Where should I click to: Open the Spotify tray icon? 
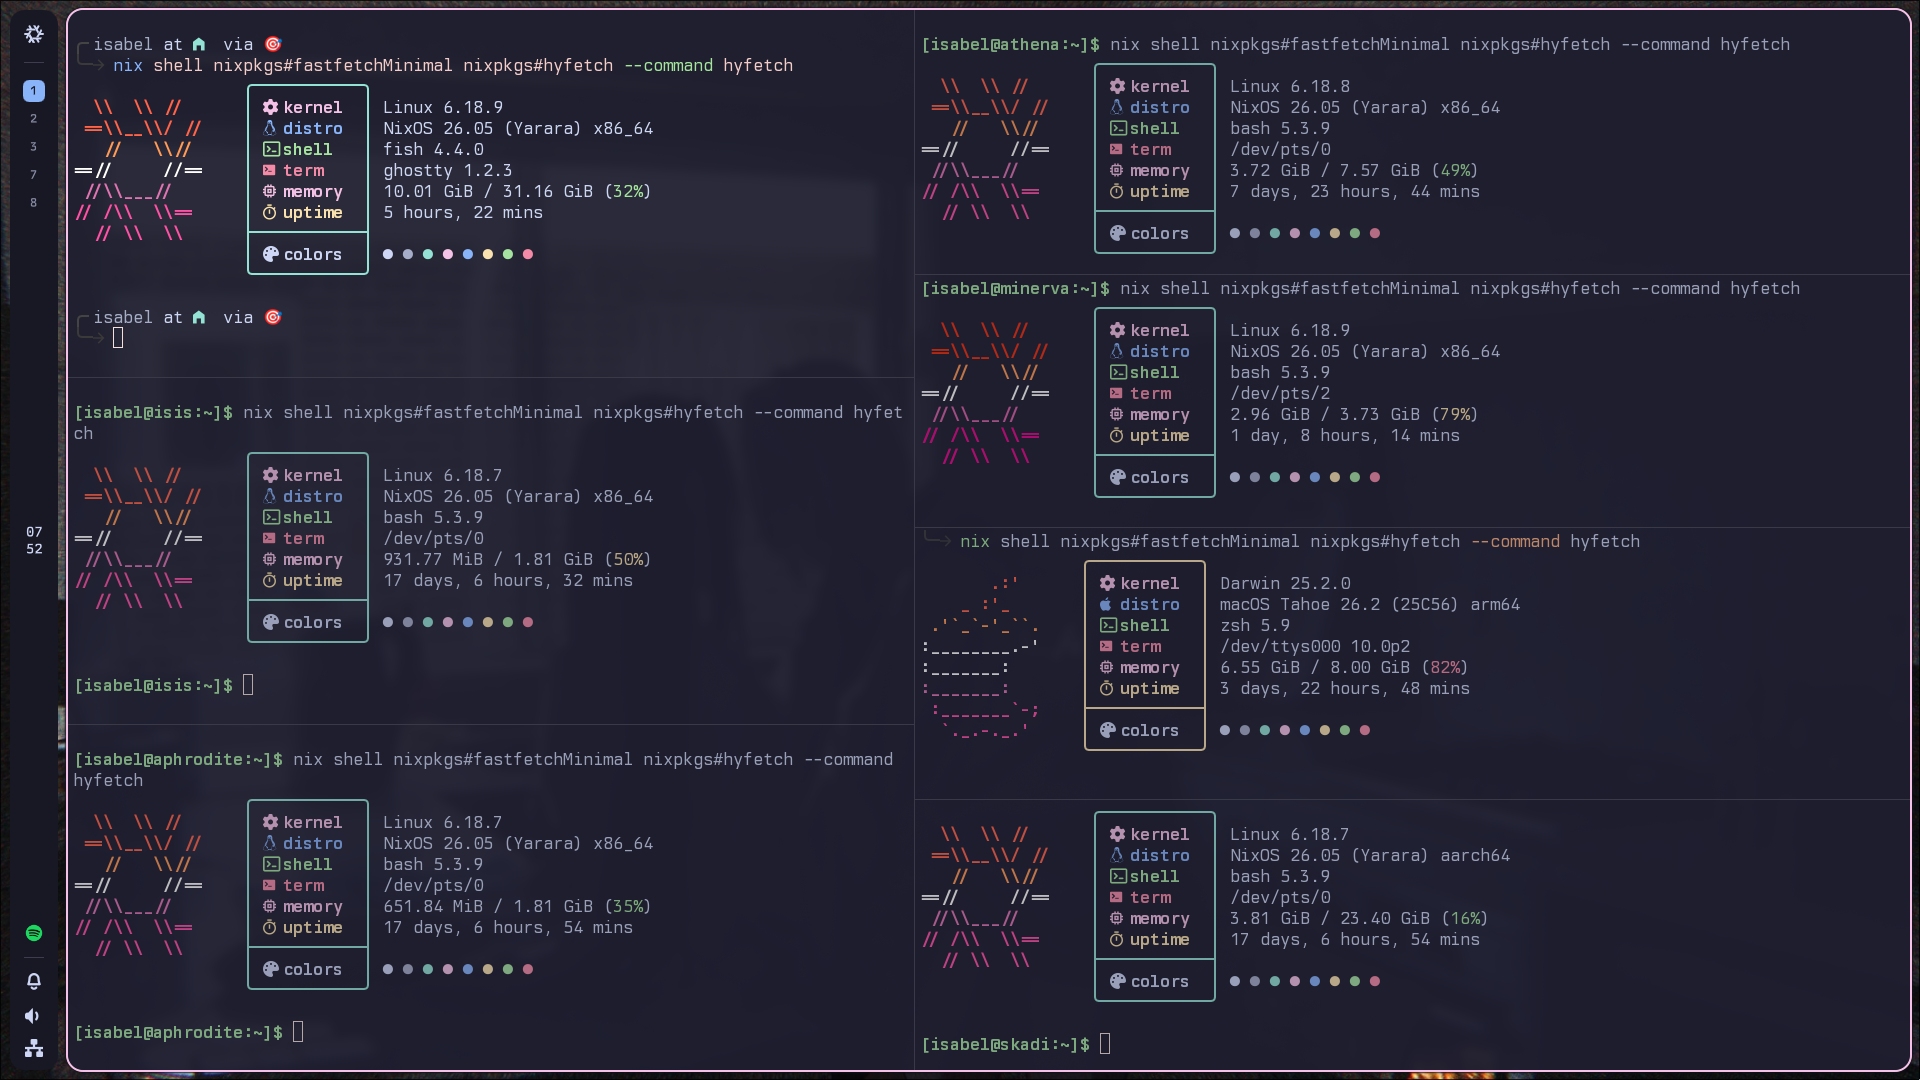34,933
